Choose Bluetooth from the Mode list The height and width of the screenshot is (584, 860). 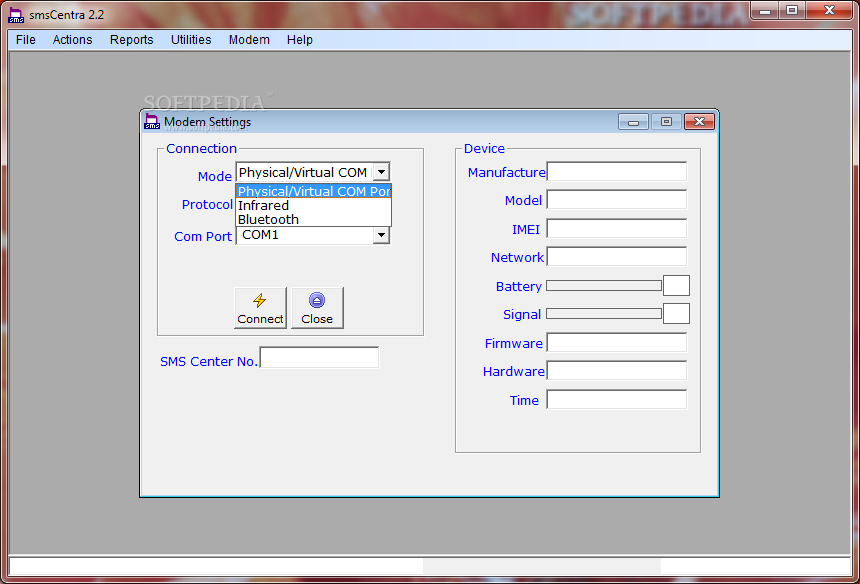click(314, 219)
